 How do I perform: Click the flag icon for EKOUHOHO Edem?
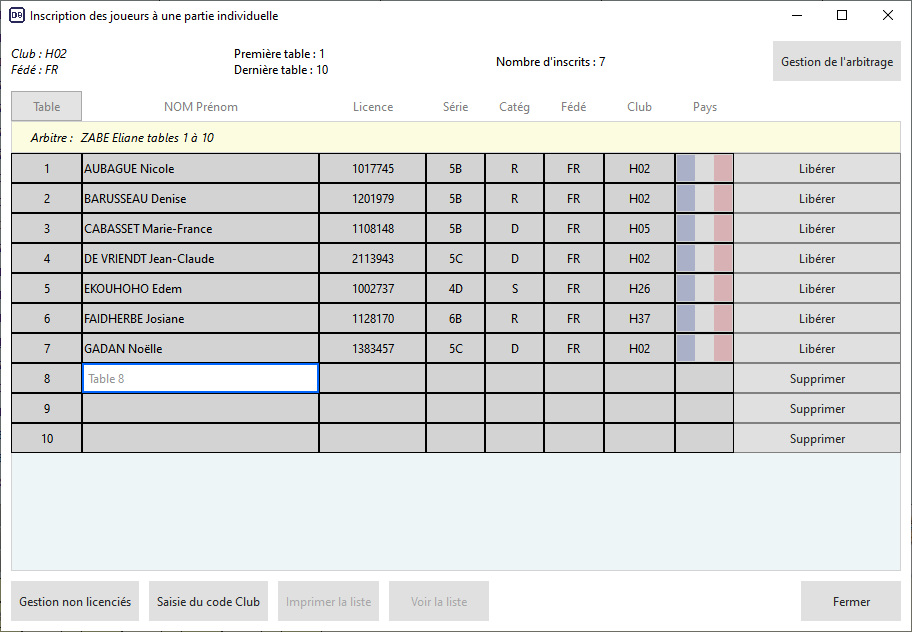(704, 289)
